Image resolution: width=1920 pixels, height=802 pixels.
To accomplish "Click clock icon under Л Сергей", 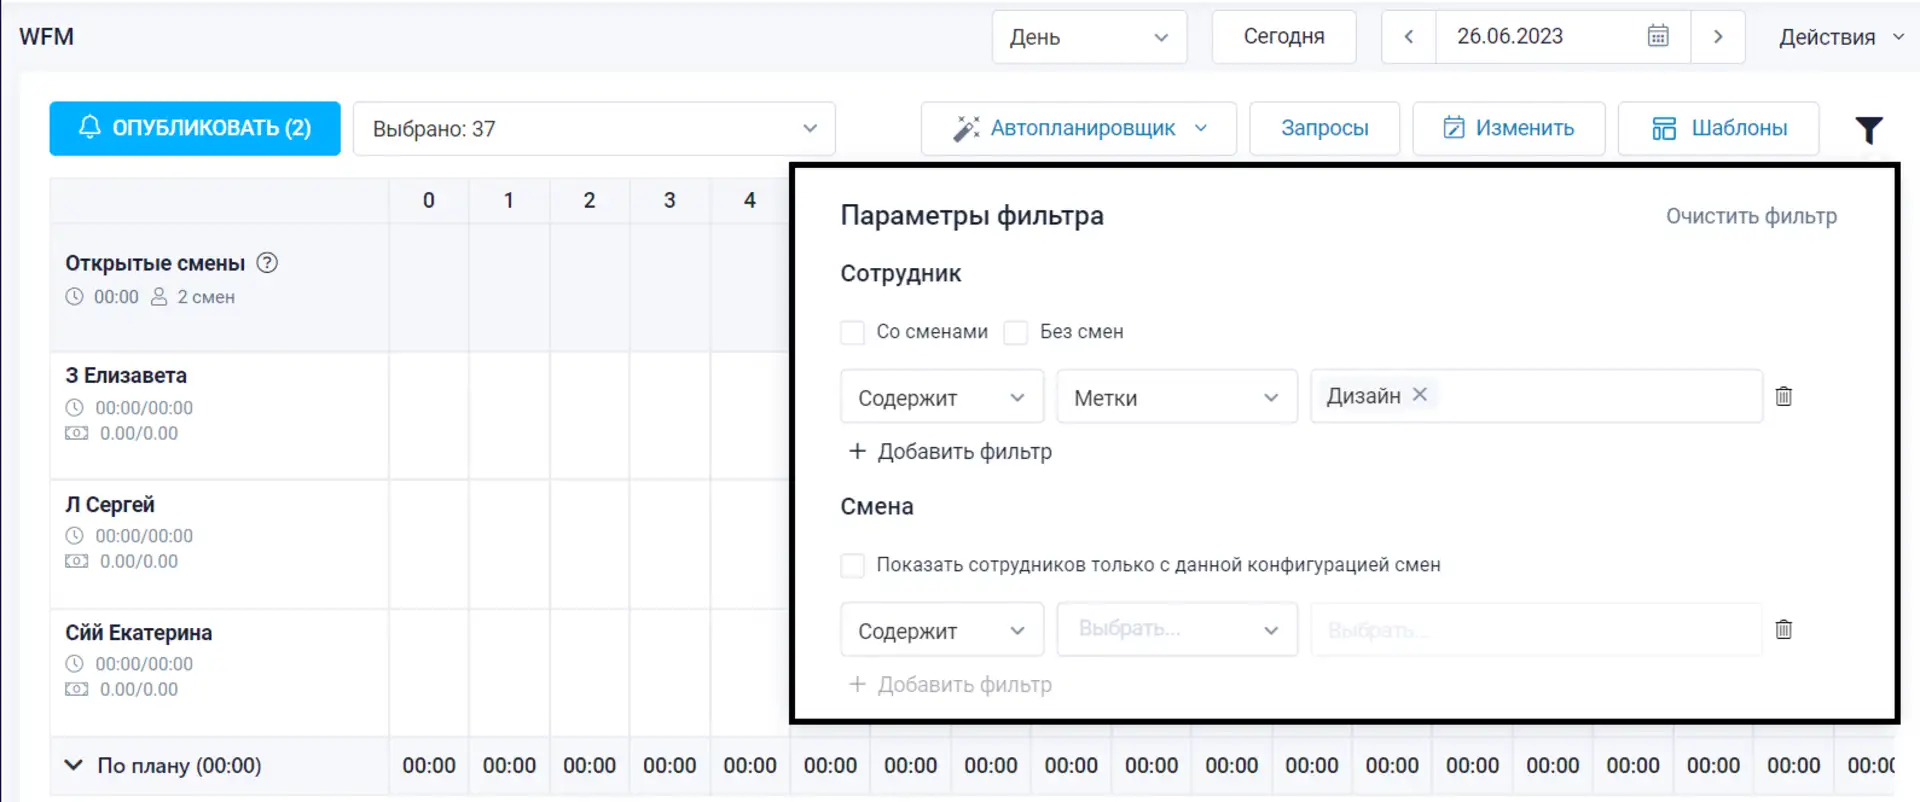I will point(74,536).
